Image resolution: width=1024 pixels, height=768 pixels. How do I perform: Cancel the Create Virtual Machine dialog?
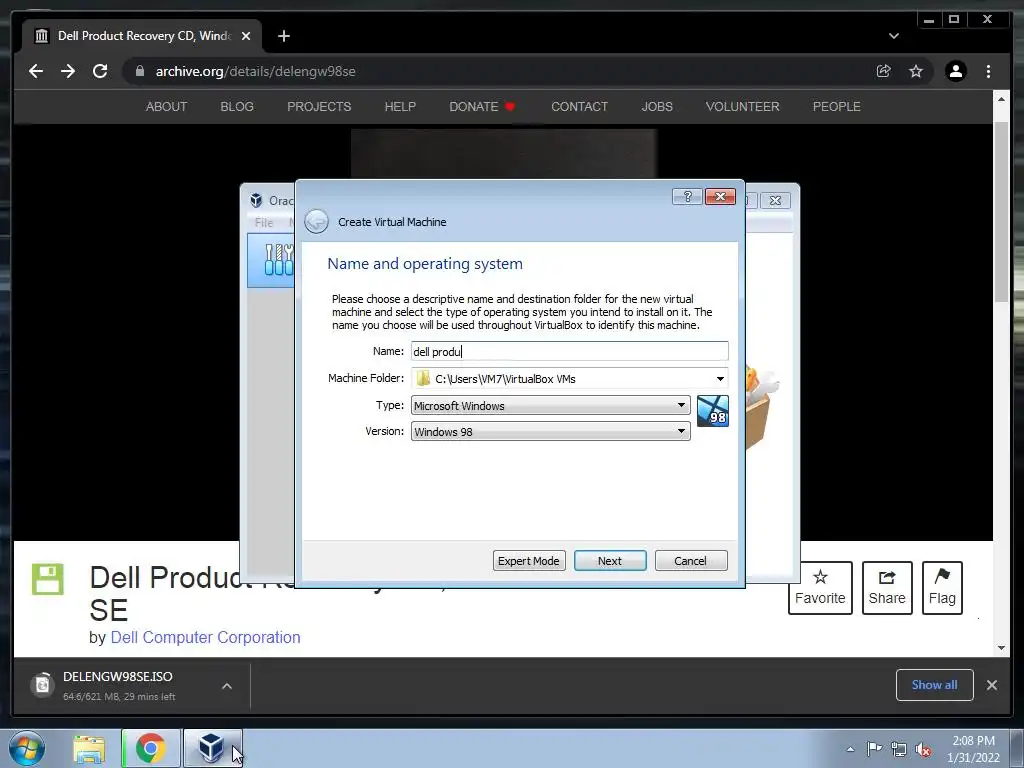tap(691, 561)
